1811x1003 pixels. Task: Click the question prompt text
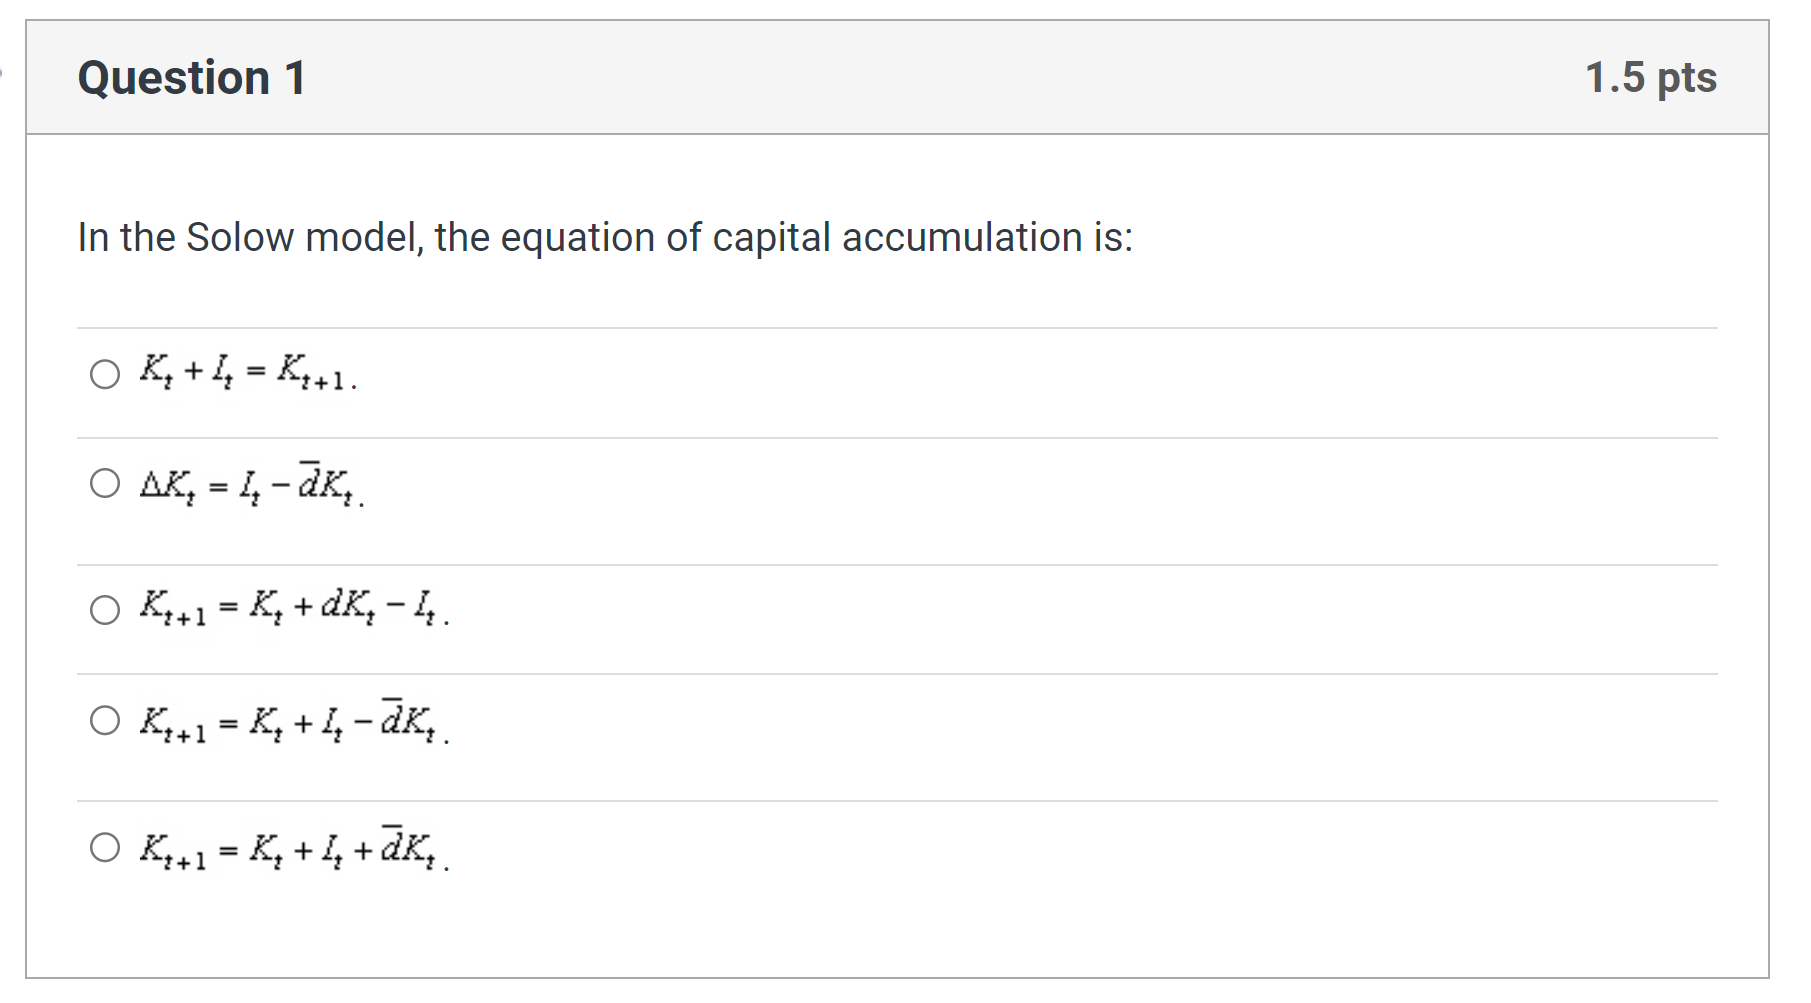pos(604,237)
